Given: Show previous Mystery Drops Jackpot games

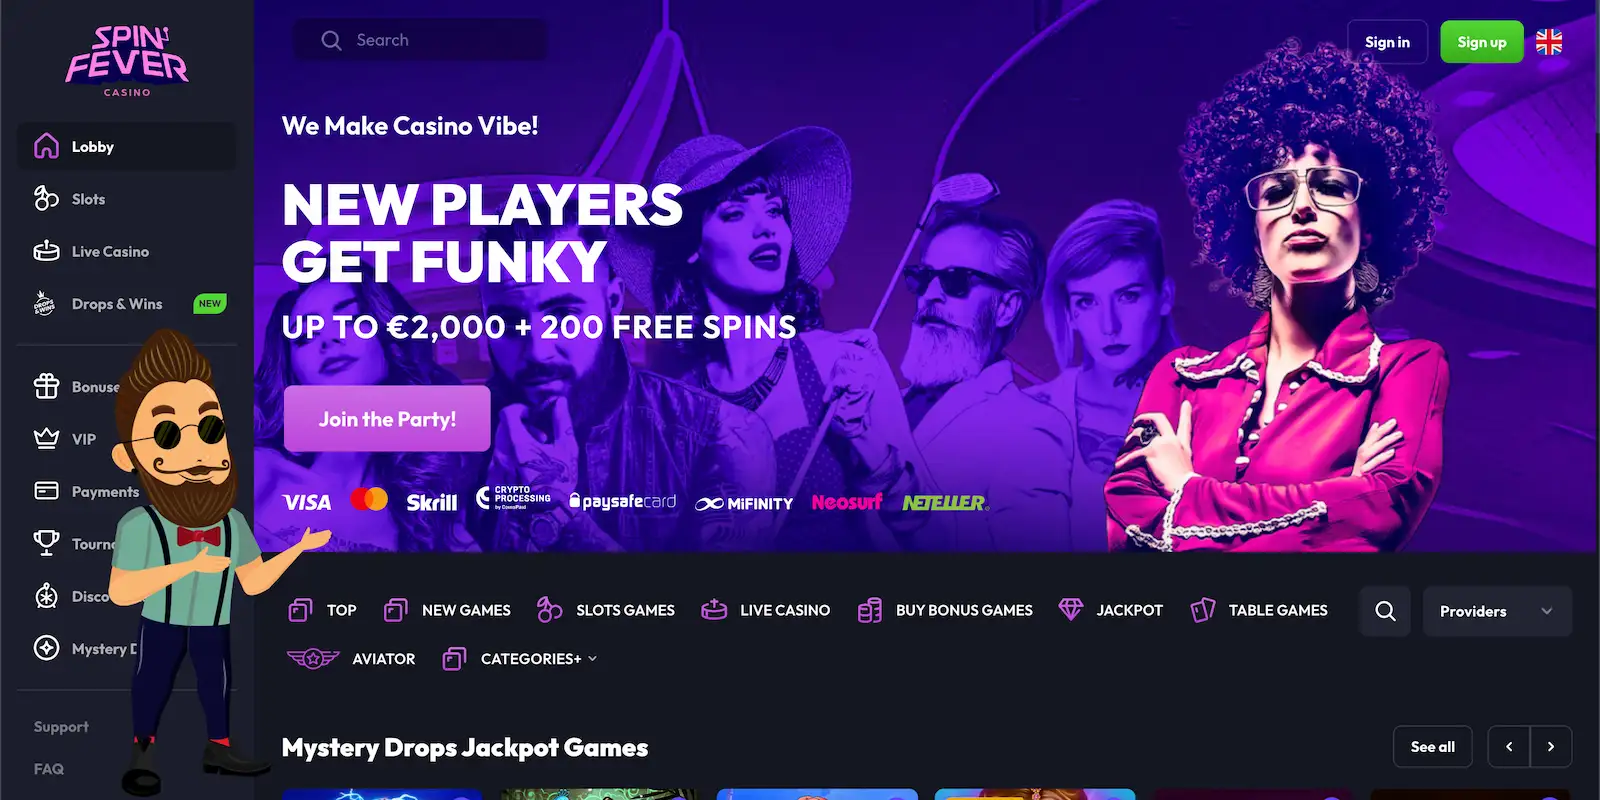Looking at the screenshot, I should 1509,746.
